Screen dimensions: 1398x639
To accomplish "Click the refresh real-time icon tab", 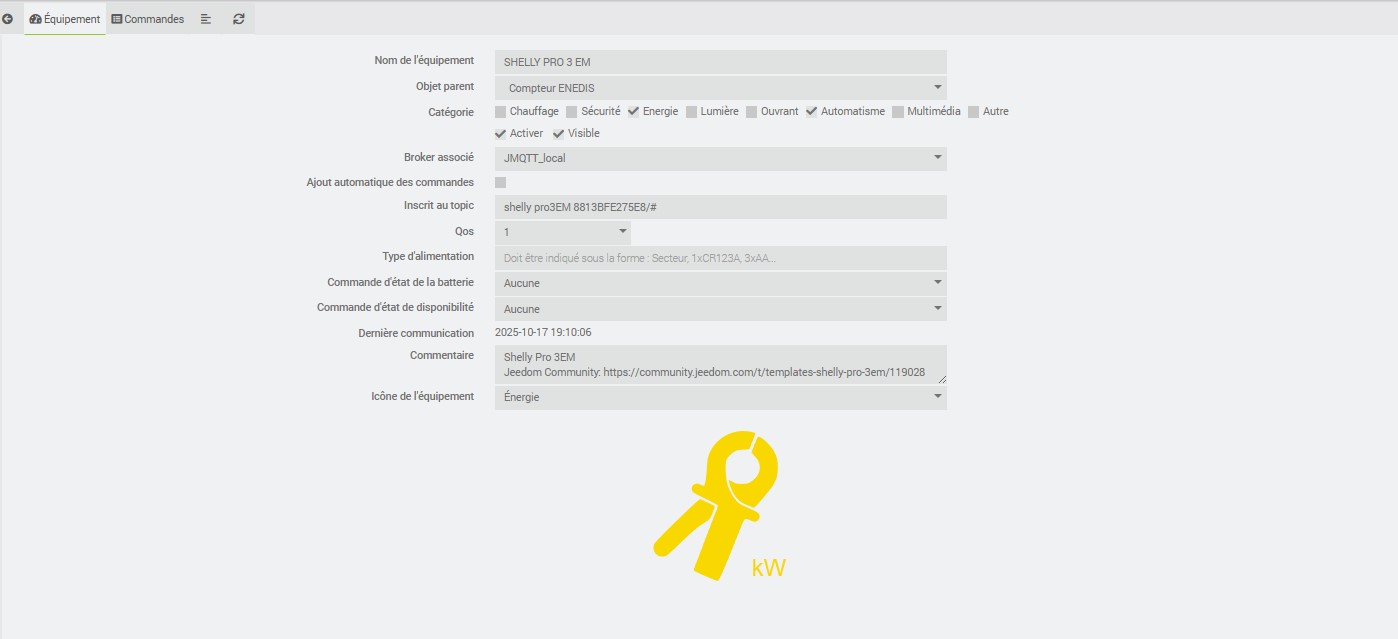I will (x=239, y=19).
